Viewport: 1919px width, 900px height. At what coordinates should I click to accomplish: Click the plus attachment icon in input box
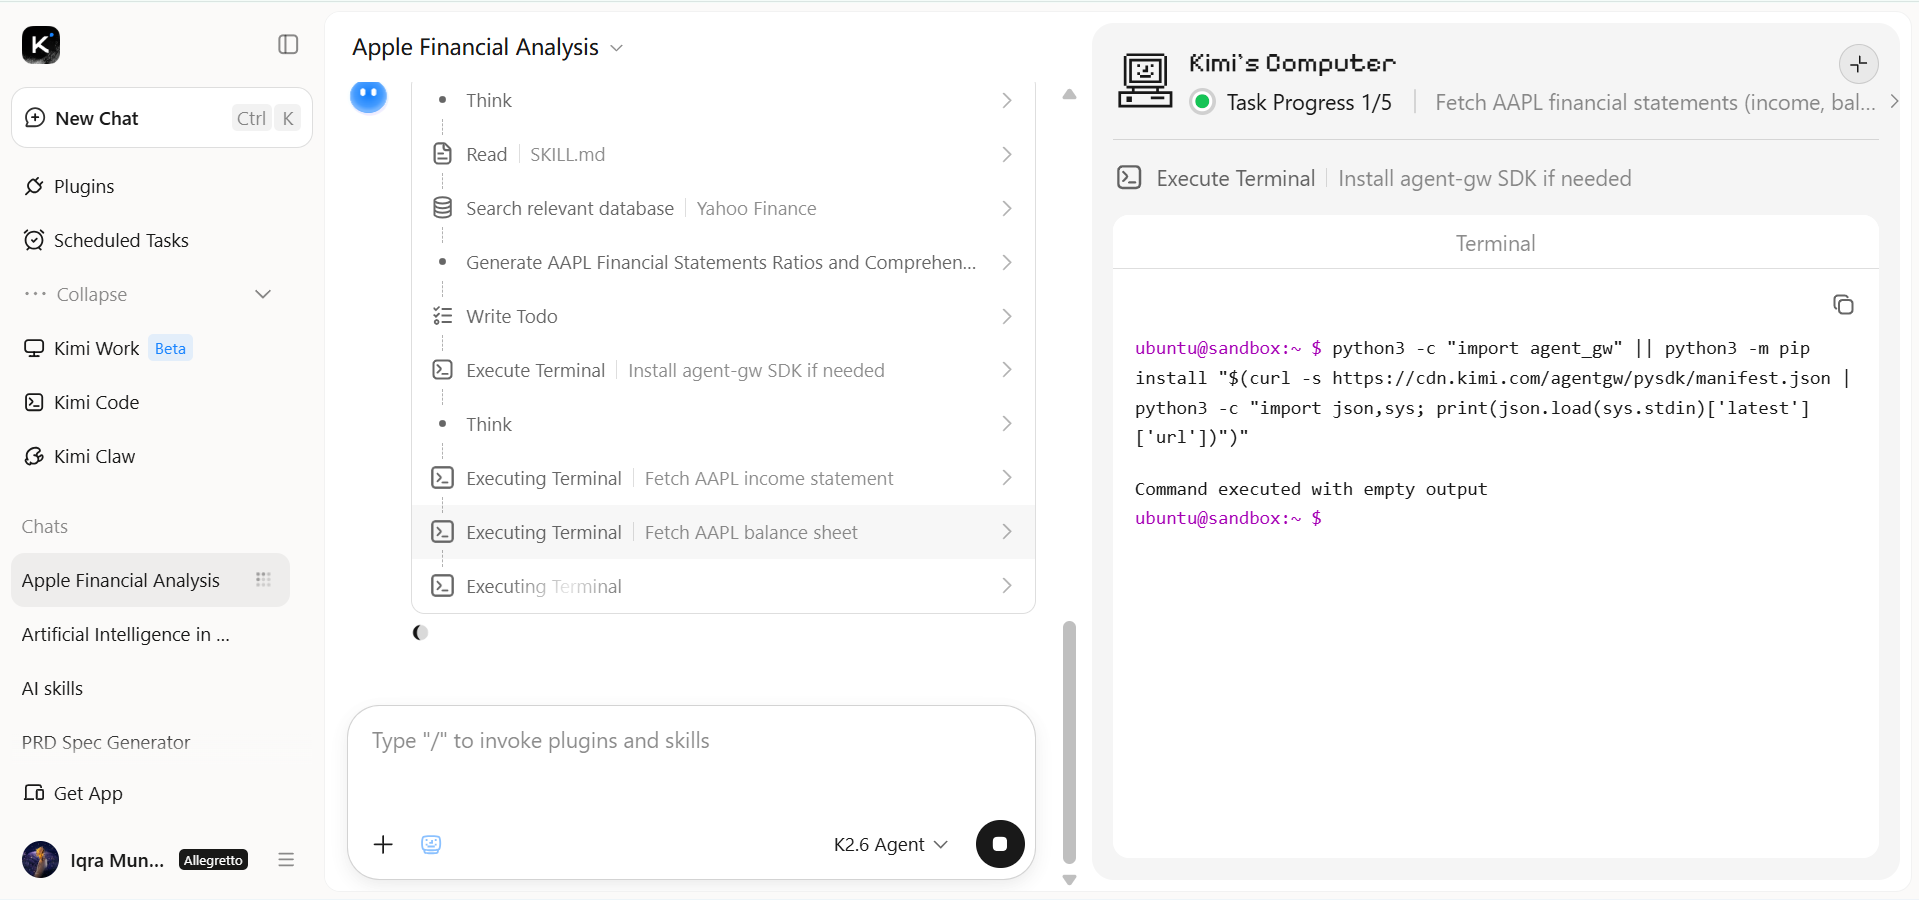coord(383,844)
